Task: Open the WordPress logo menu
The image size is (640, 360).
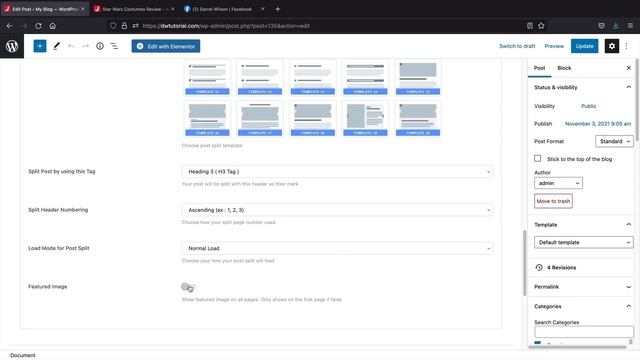Action: (x=12, y=46)
